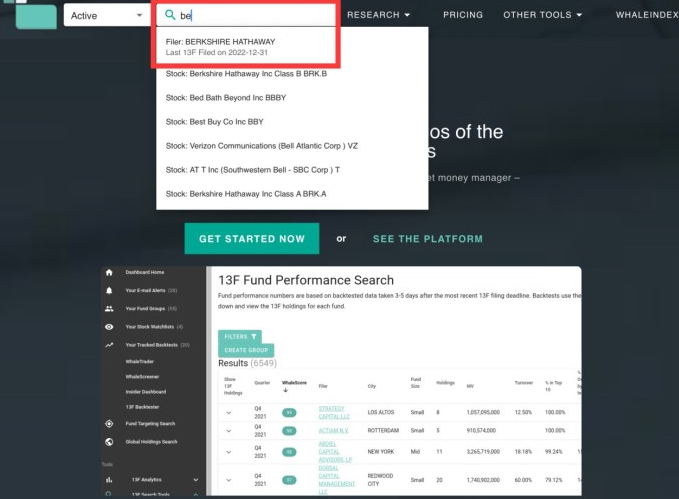Click the search magnifier icon
This screenshot has width=679, height=499.
point(170,15)
